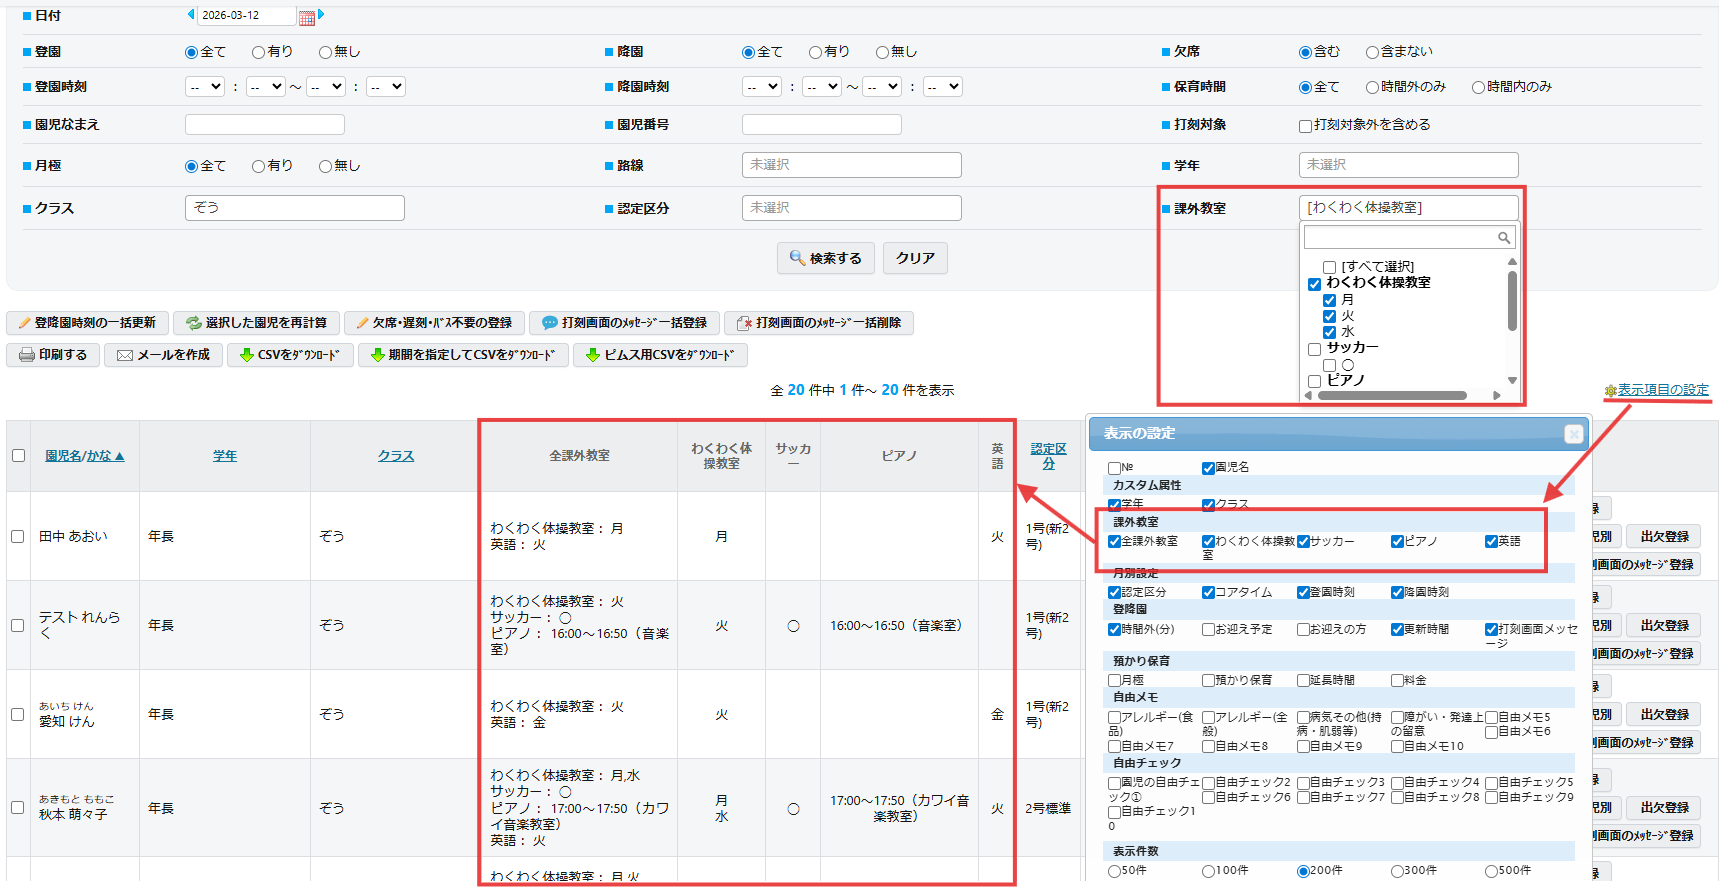Screen dimensions: 1719x887
Task: Check サッカー in 課外教室 dropdown list
Action: pos(1314,349)
